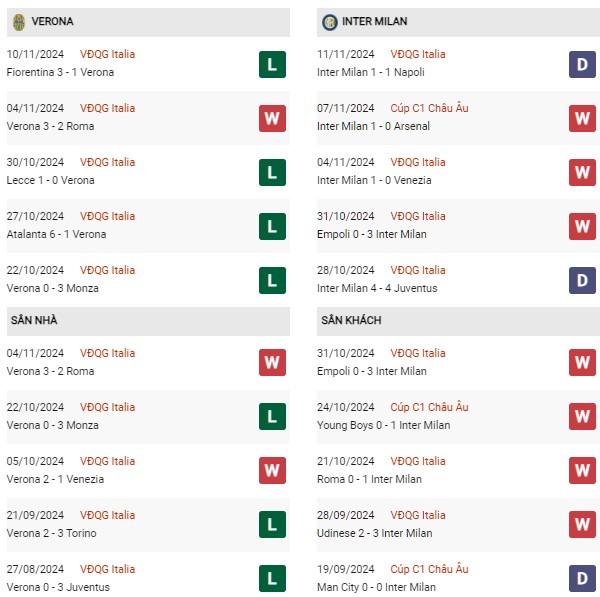The image size is (600, 597).
Task: Click the L badge for Verona 0 - 3 Juventus
Action: tap(272, 578)
